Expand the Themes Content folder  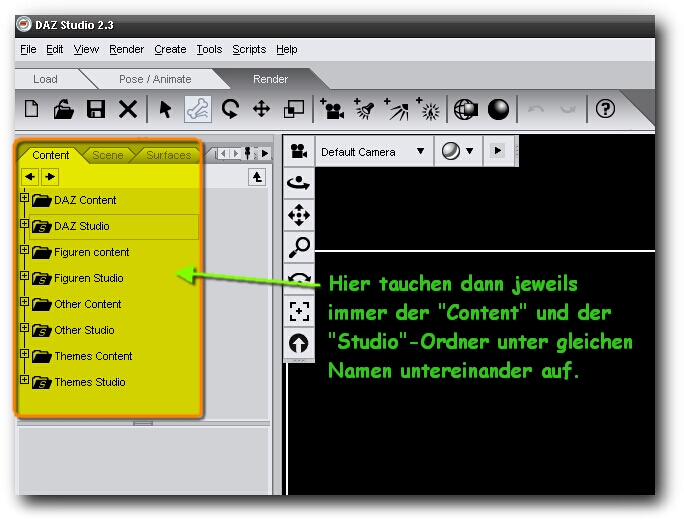(24, 354)
